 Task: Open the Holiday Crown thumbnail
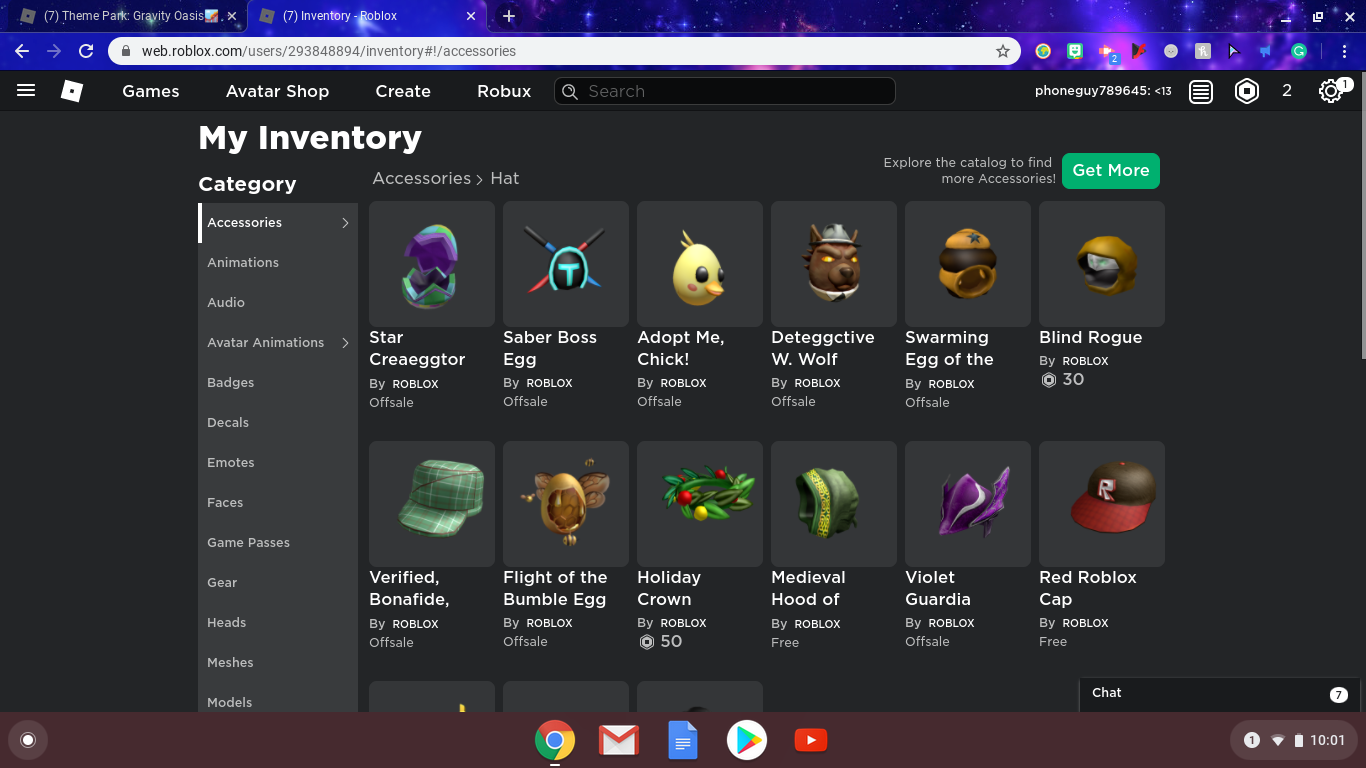[700, 504]
